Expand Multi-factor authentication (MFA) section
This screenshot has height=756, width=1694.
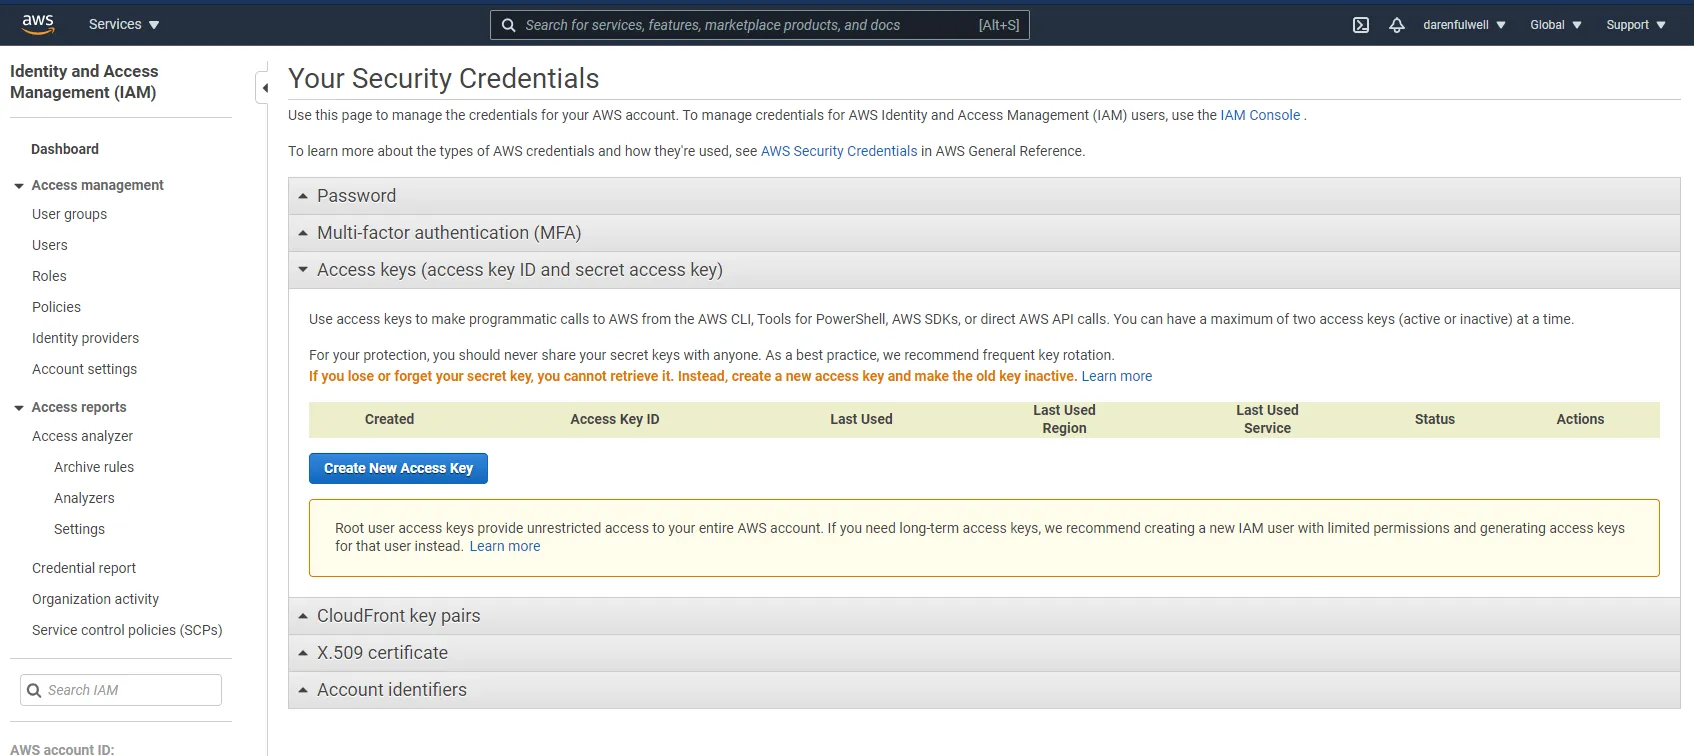pos(448,233)
